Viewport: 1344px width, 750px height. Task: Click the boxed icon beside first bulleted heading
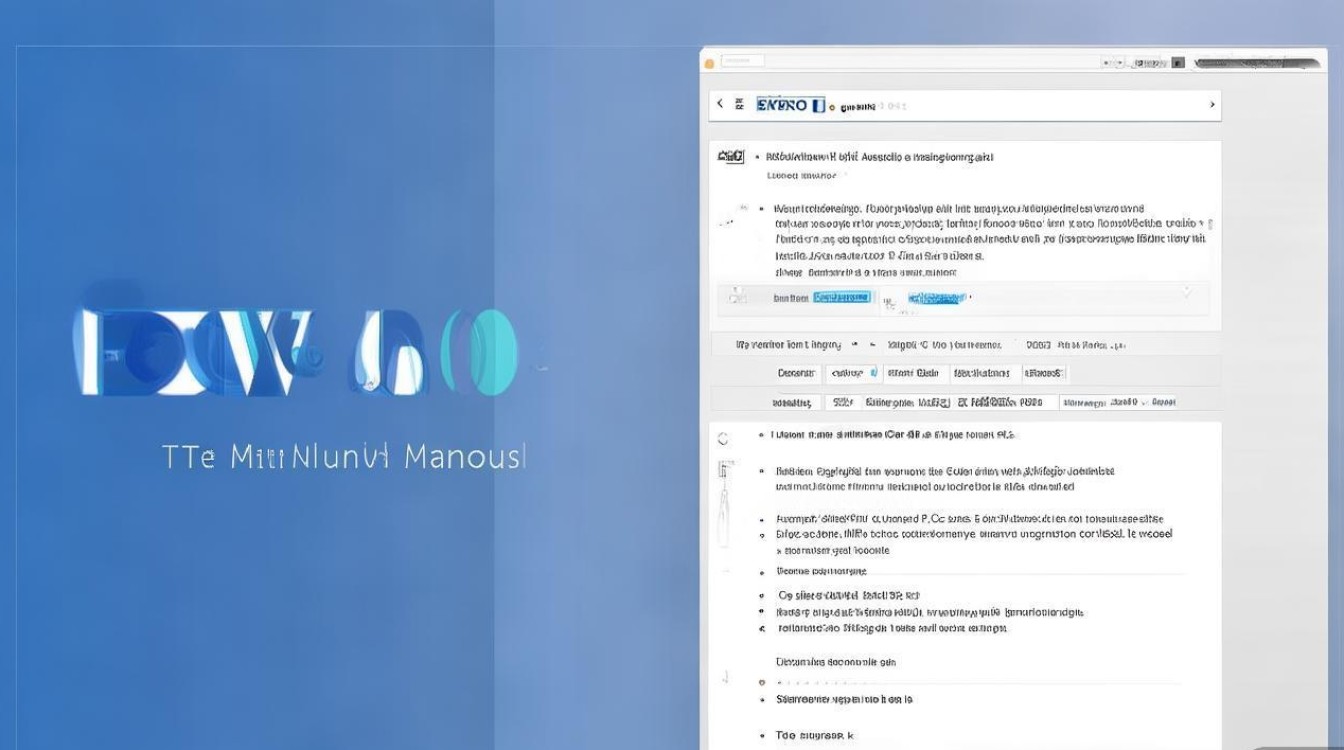[x=731, y=157]
